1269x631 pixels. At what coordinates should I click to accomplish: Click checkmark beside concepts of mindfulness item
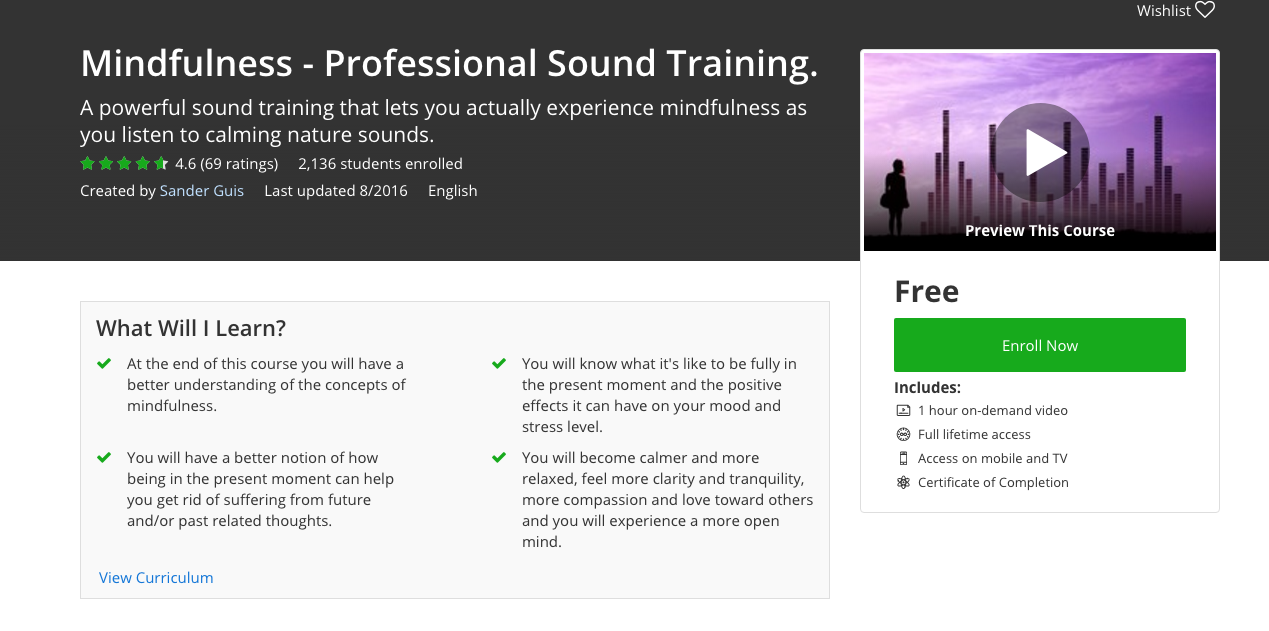tap(104, 364)
